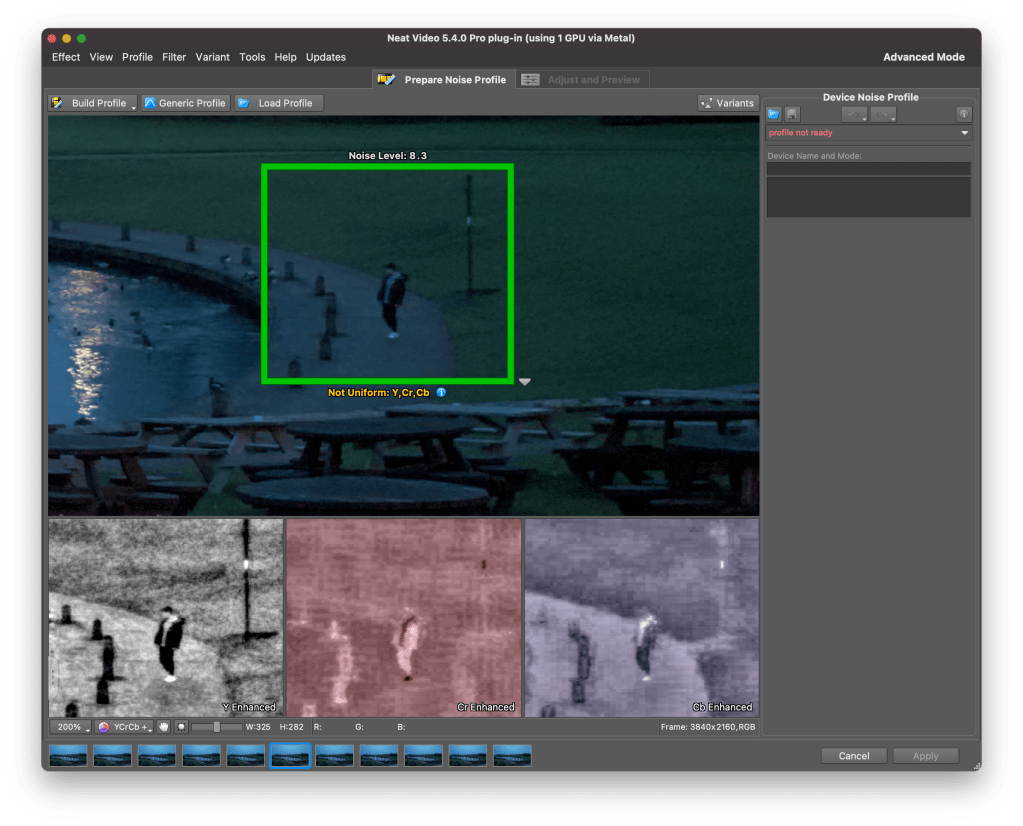Select the hand pan tool

click(x=163, y=727)
